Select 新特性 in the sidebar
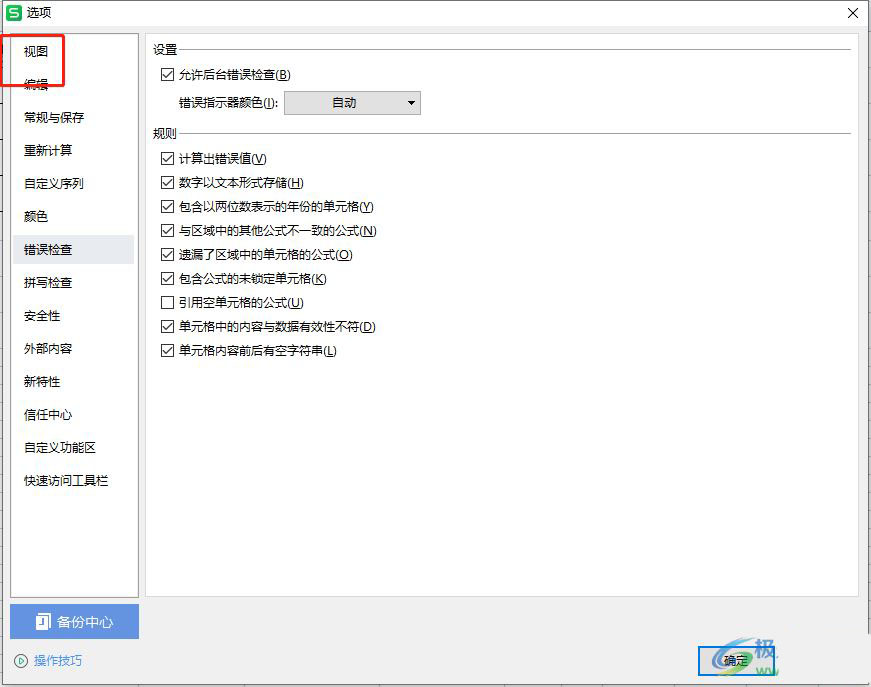The height and width of the screenshot is (687, 871). tap(42, 382)
